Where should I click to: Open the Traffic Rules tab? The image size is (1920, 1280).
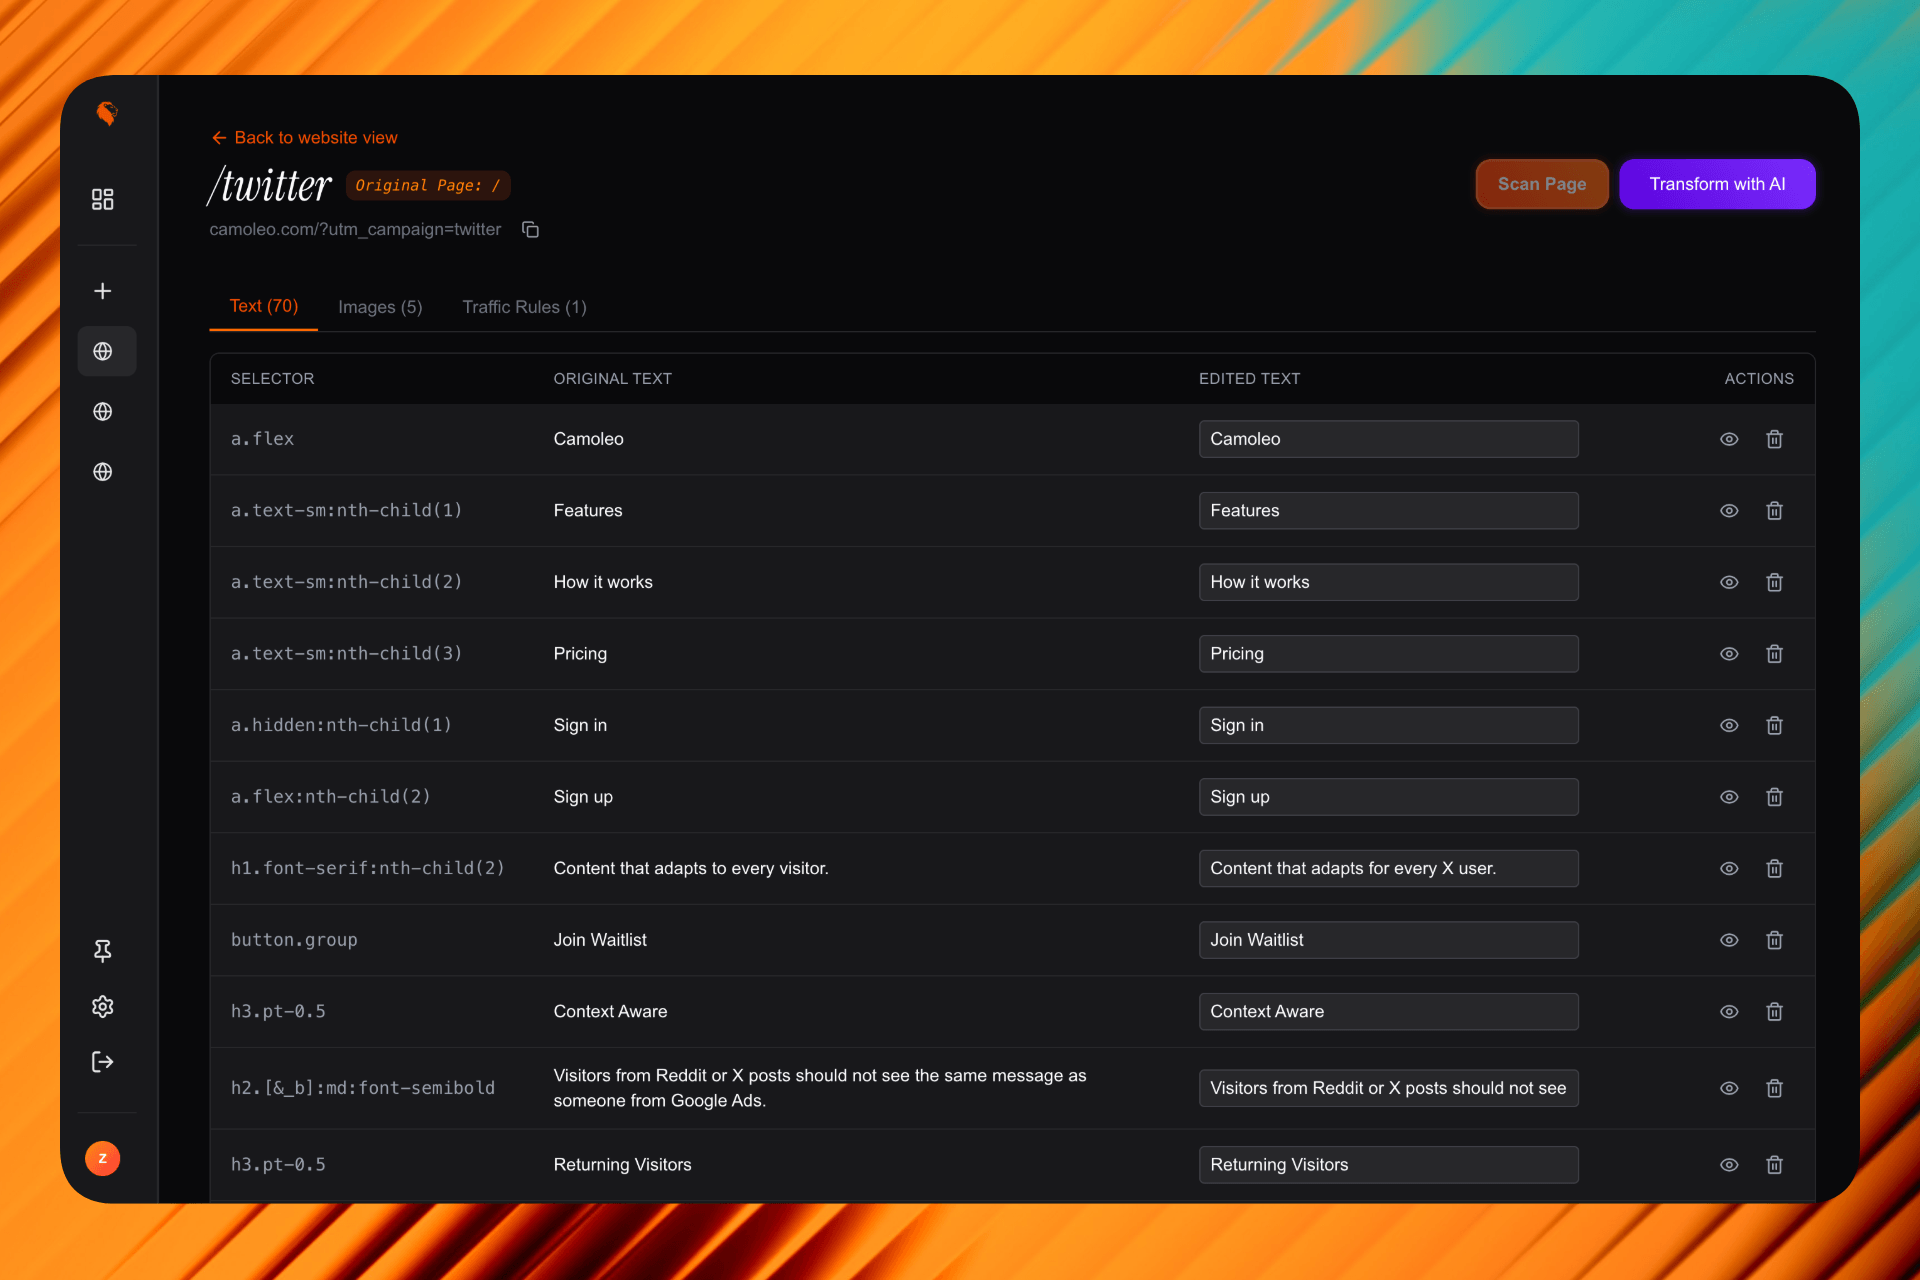[x=523, y=307]
